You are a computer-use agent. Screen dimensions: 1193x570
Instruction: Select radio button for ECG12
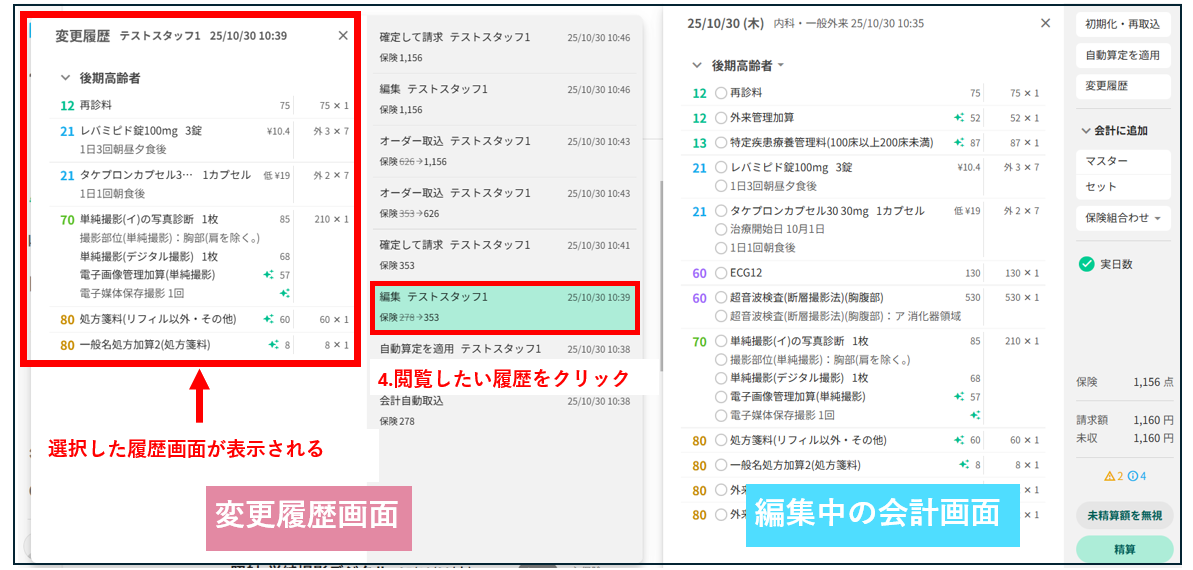[x=721, y=272]
